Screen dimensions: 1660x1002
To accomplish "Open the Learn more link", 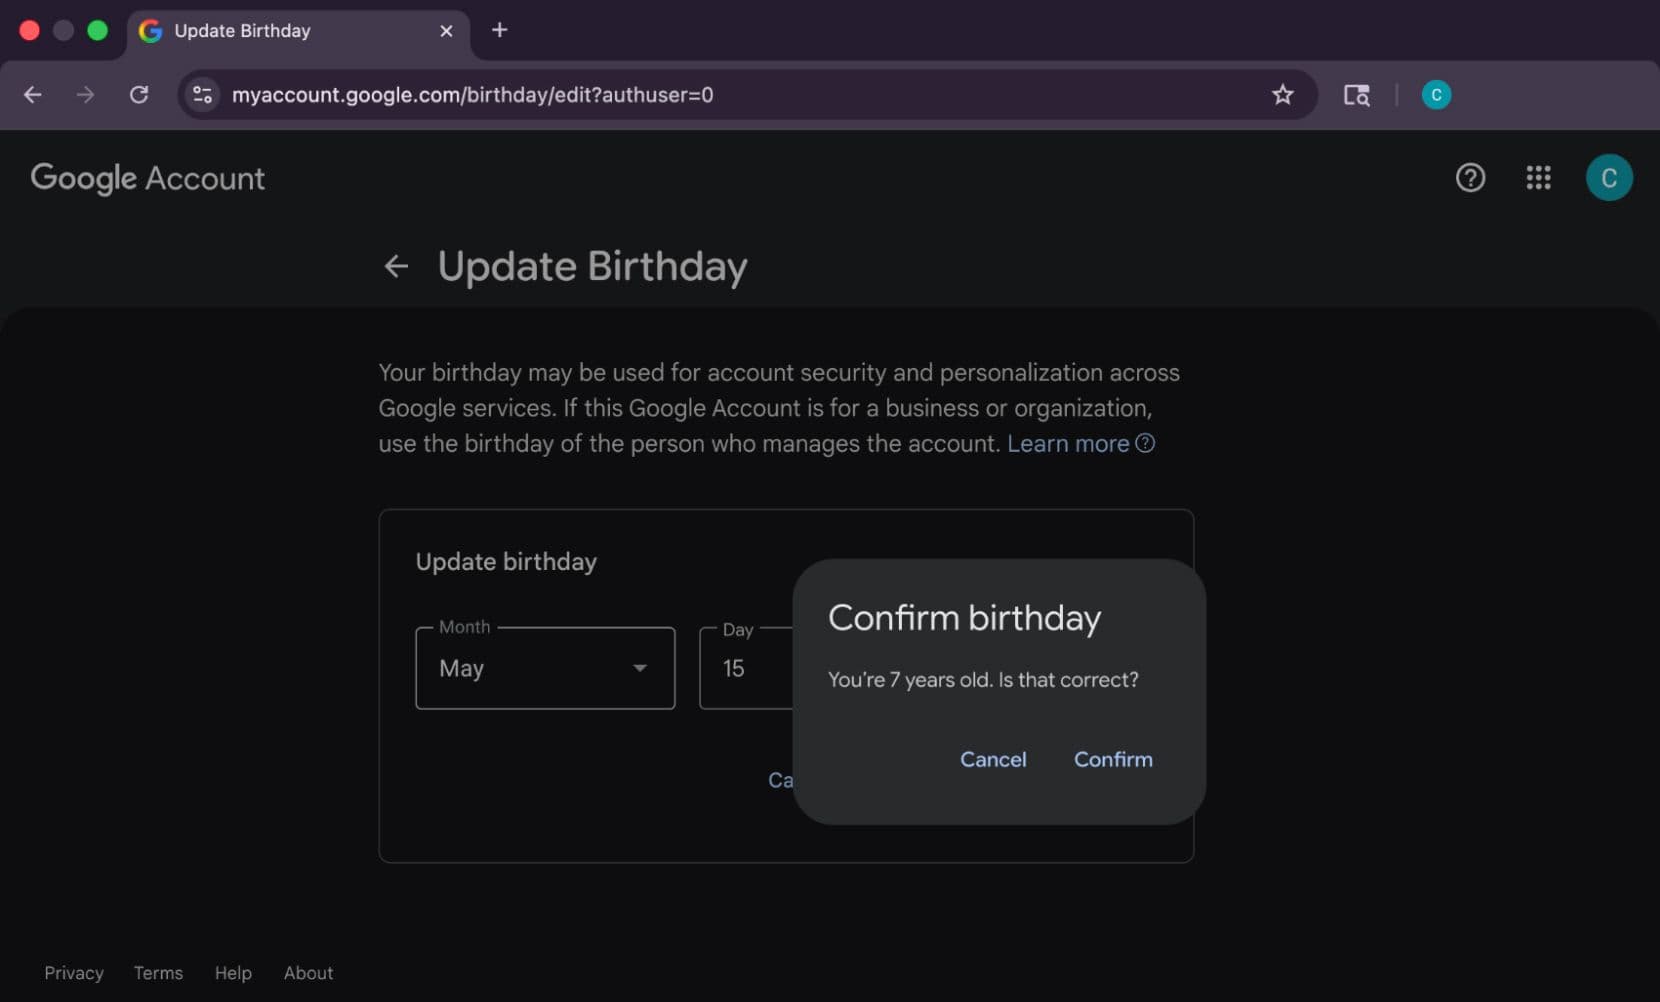I will click(1068, 444).
